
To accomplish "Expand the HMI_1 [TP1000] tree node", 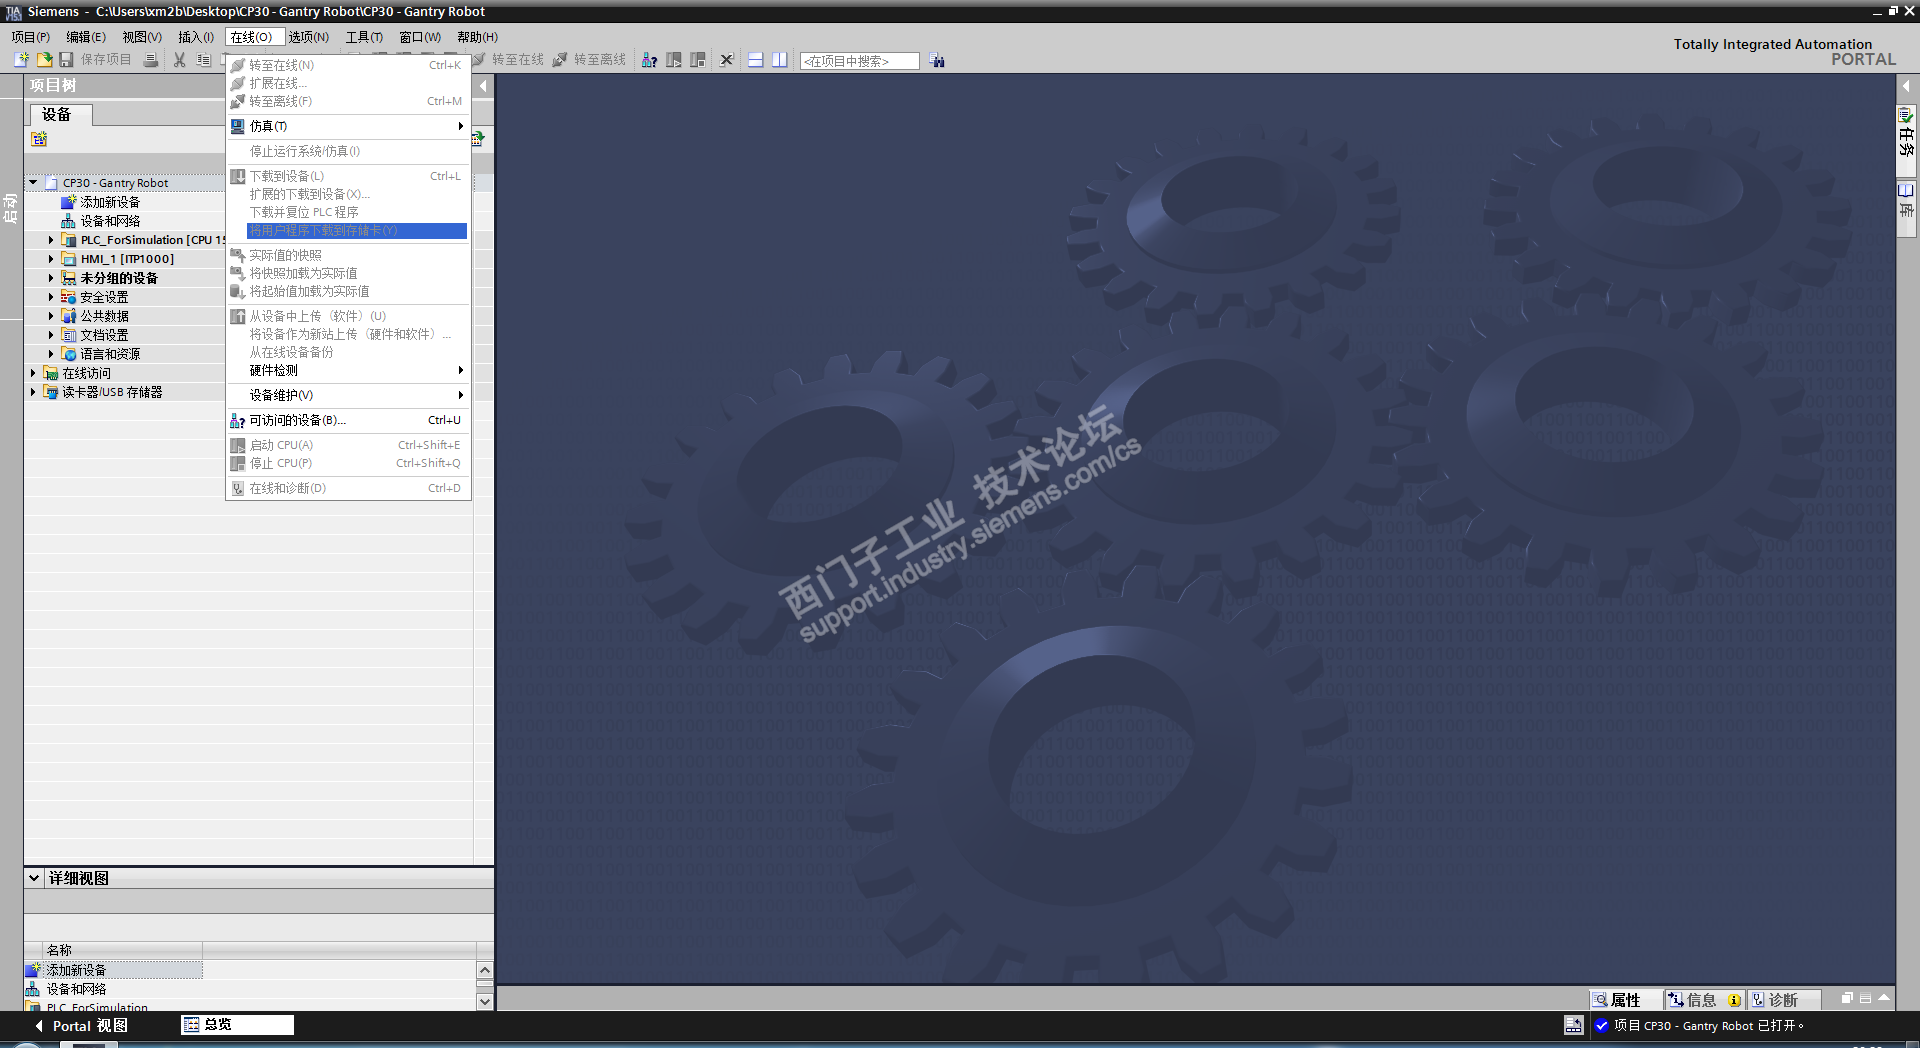I will tap(51, 259).
